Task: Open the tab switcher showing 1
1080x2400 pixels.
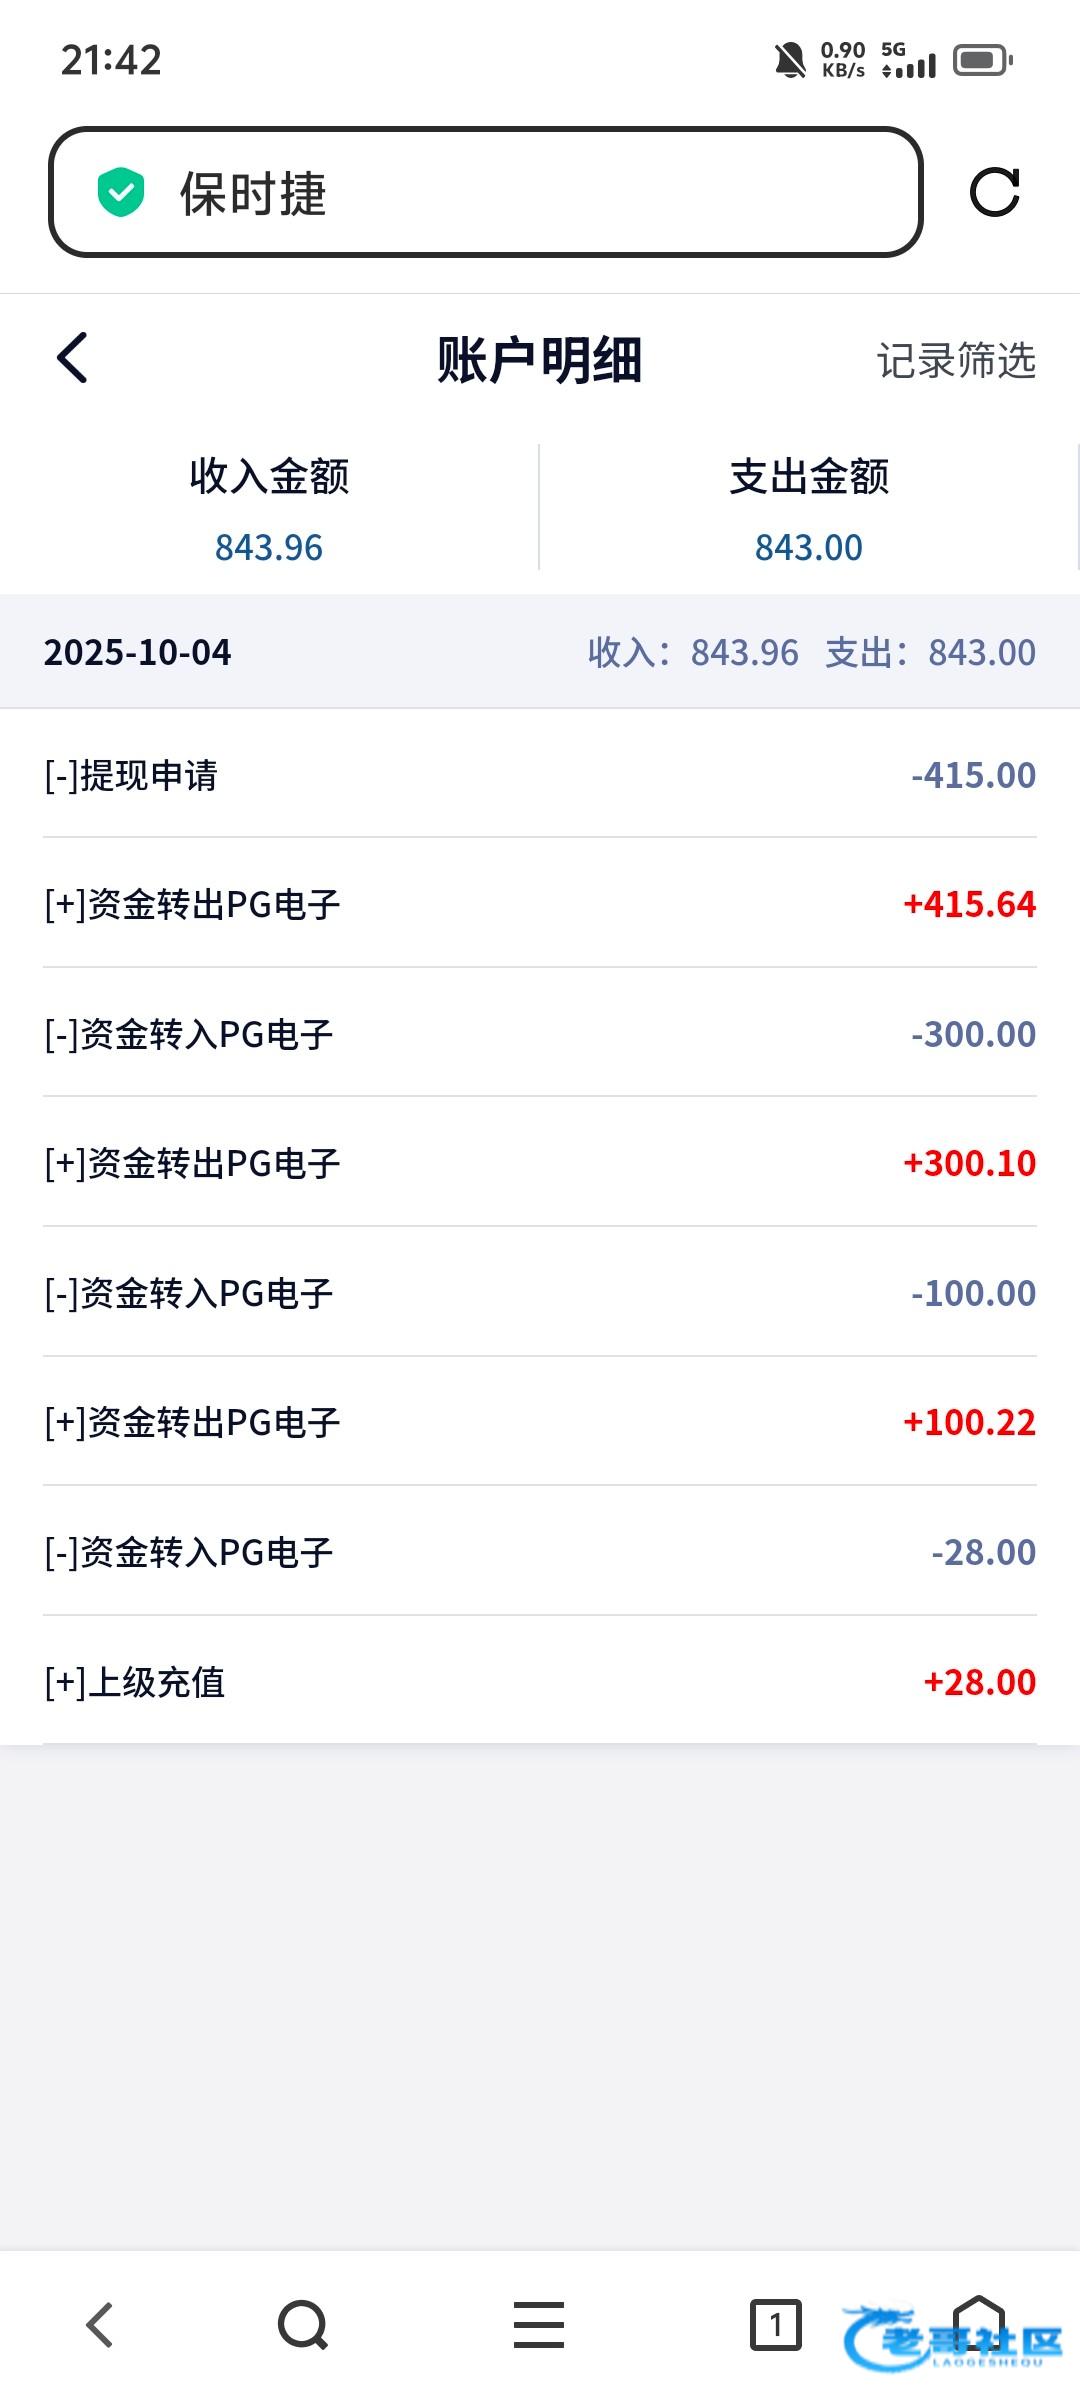Action: 775,2324
